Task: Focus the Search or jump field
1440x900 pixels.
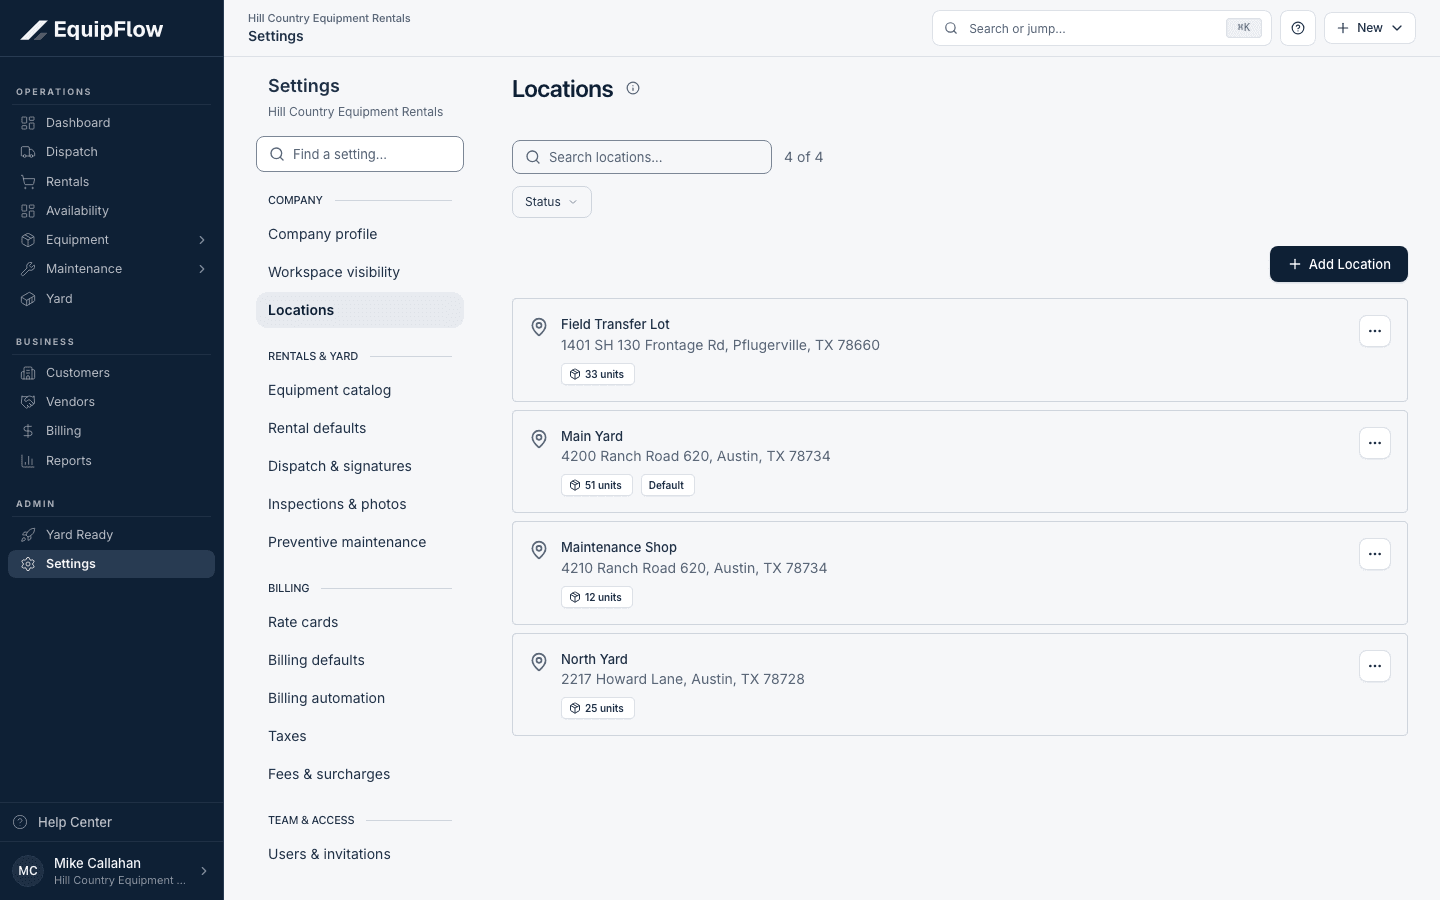Action: [x=1102, y=28]
